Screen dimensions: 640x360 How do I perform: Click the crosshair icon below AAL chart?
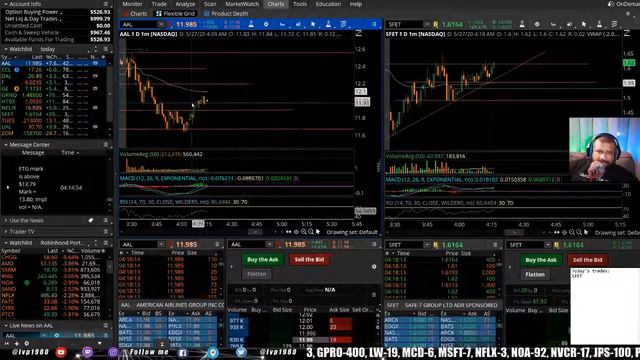click(x=296, y=232)
